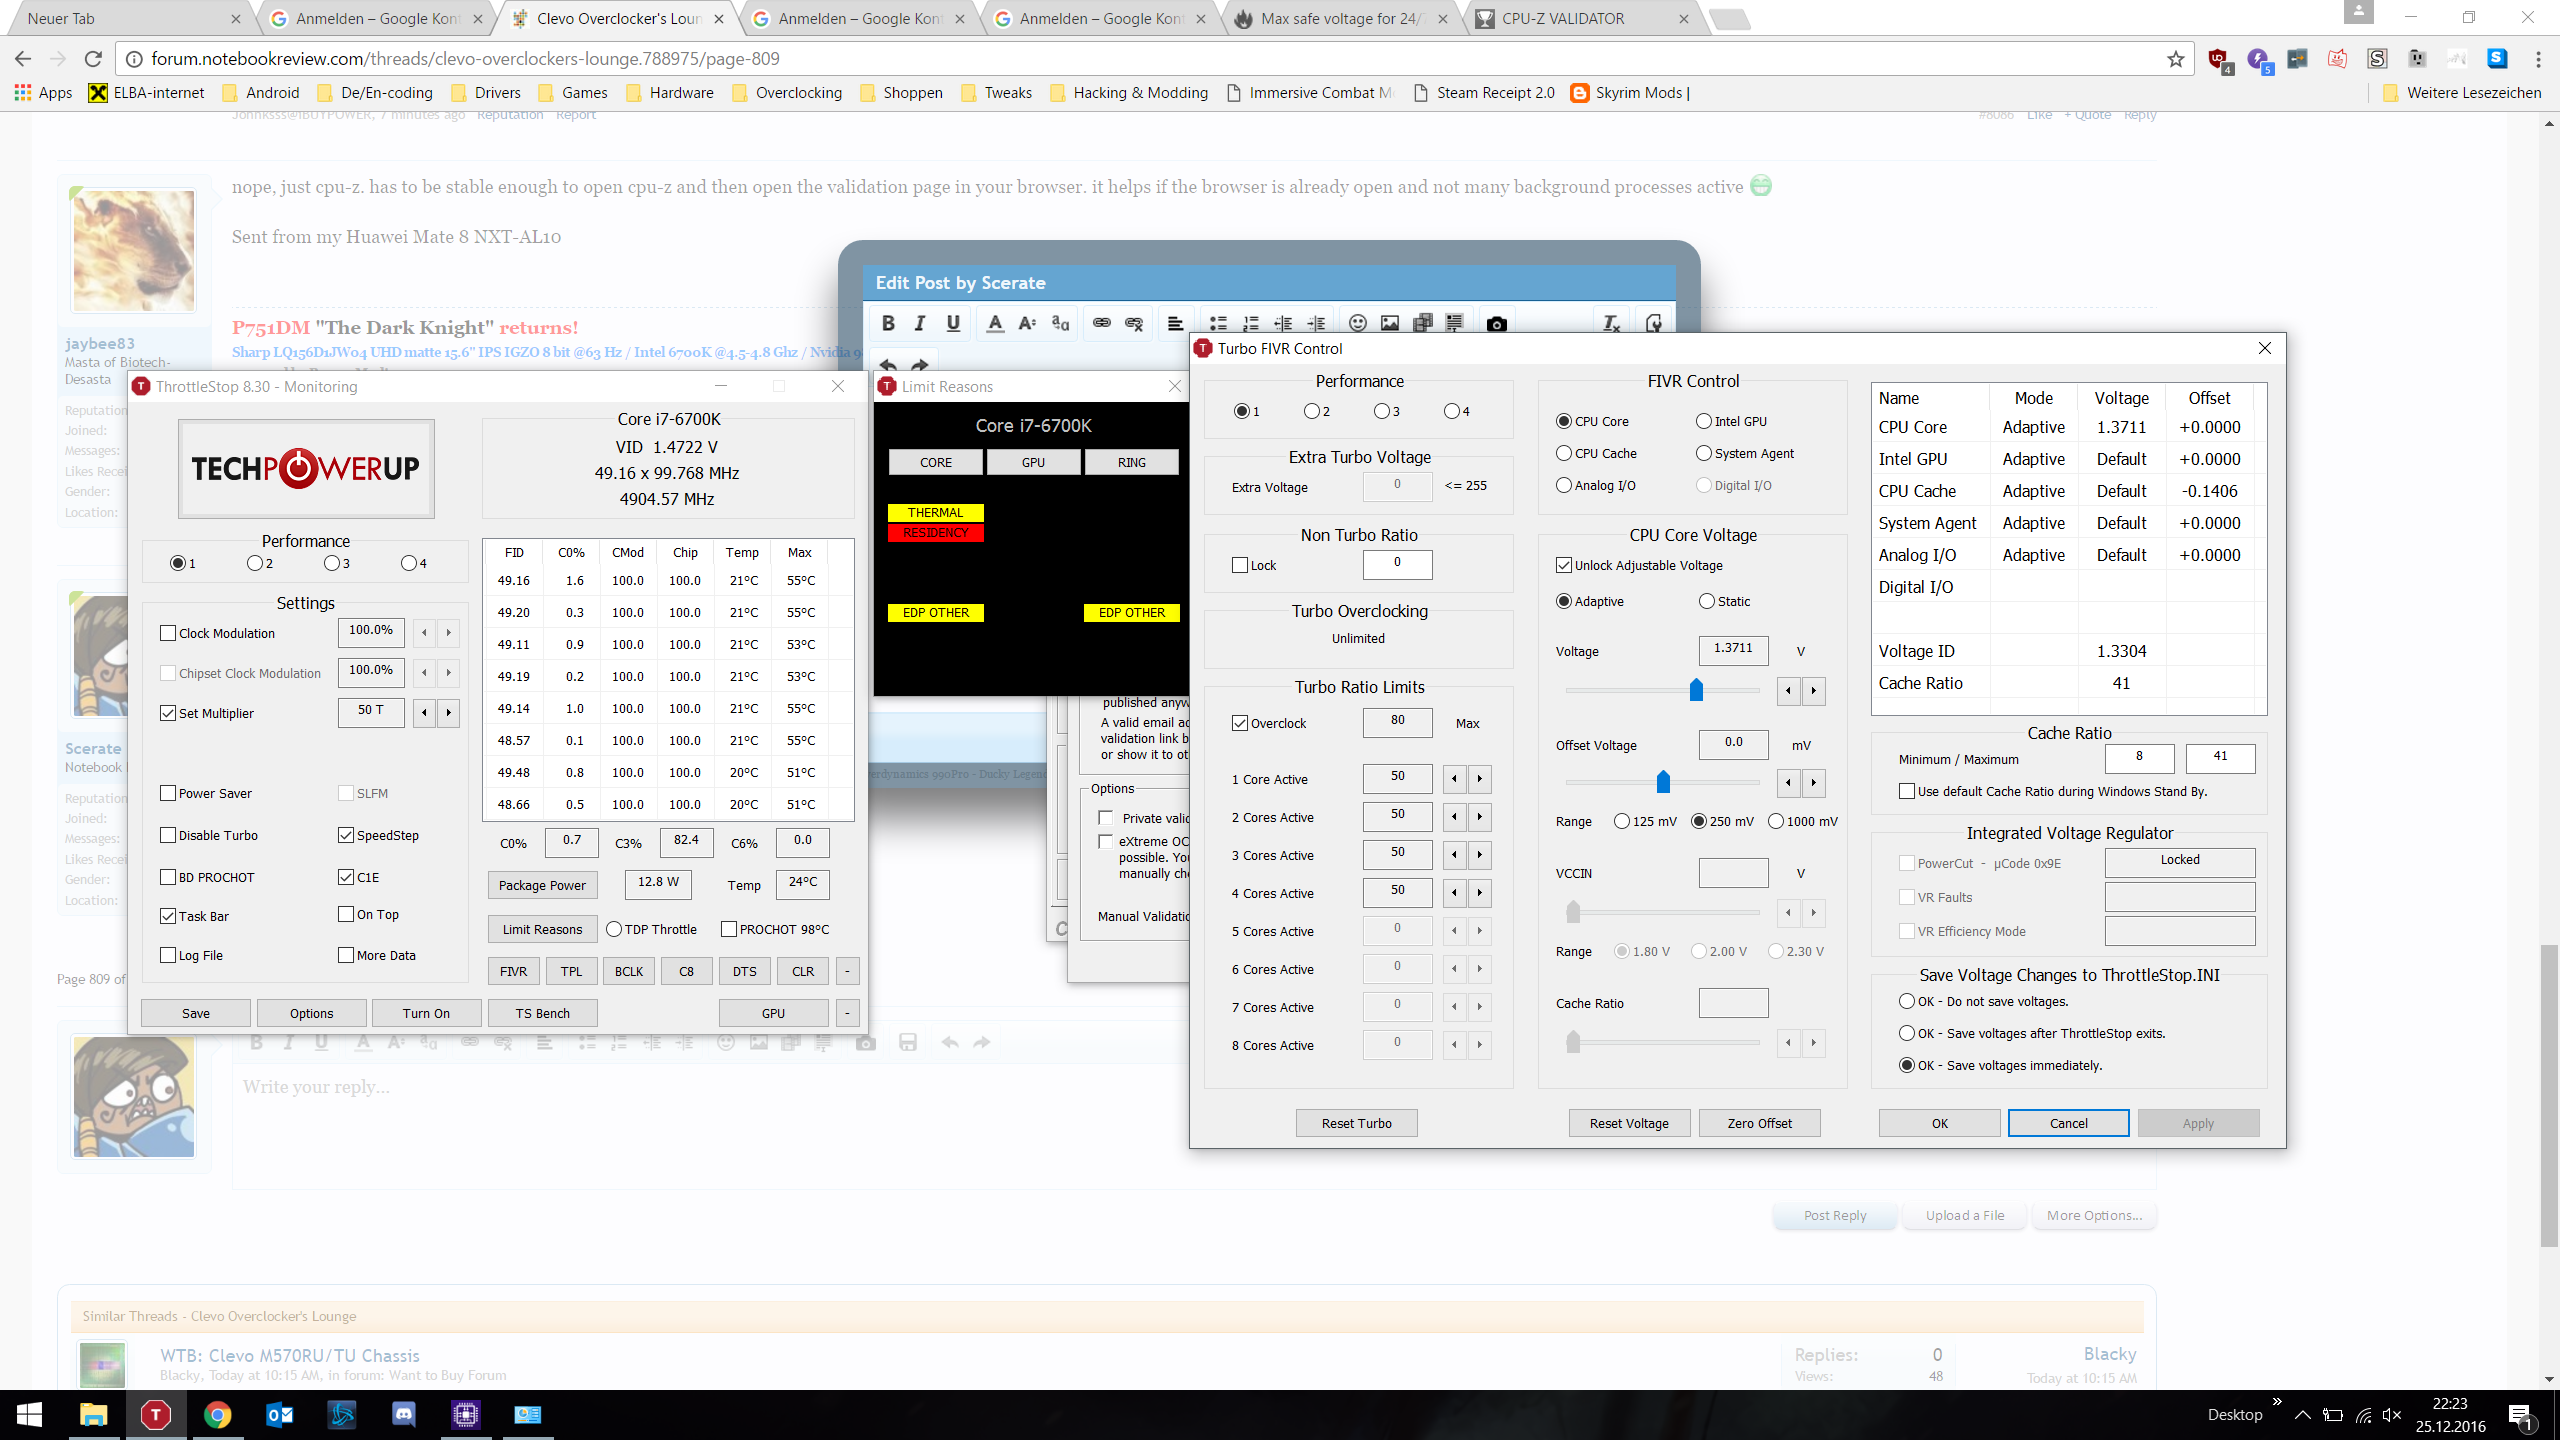The height and width of the screenshot is (1440, 2560).
Task: Click uBlock shield extension icon
Action: [x=2218, y=59]
